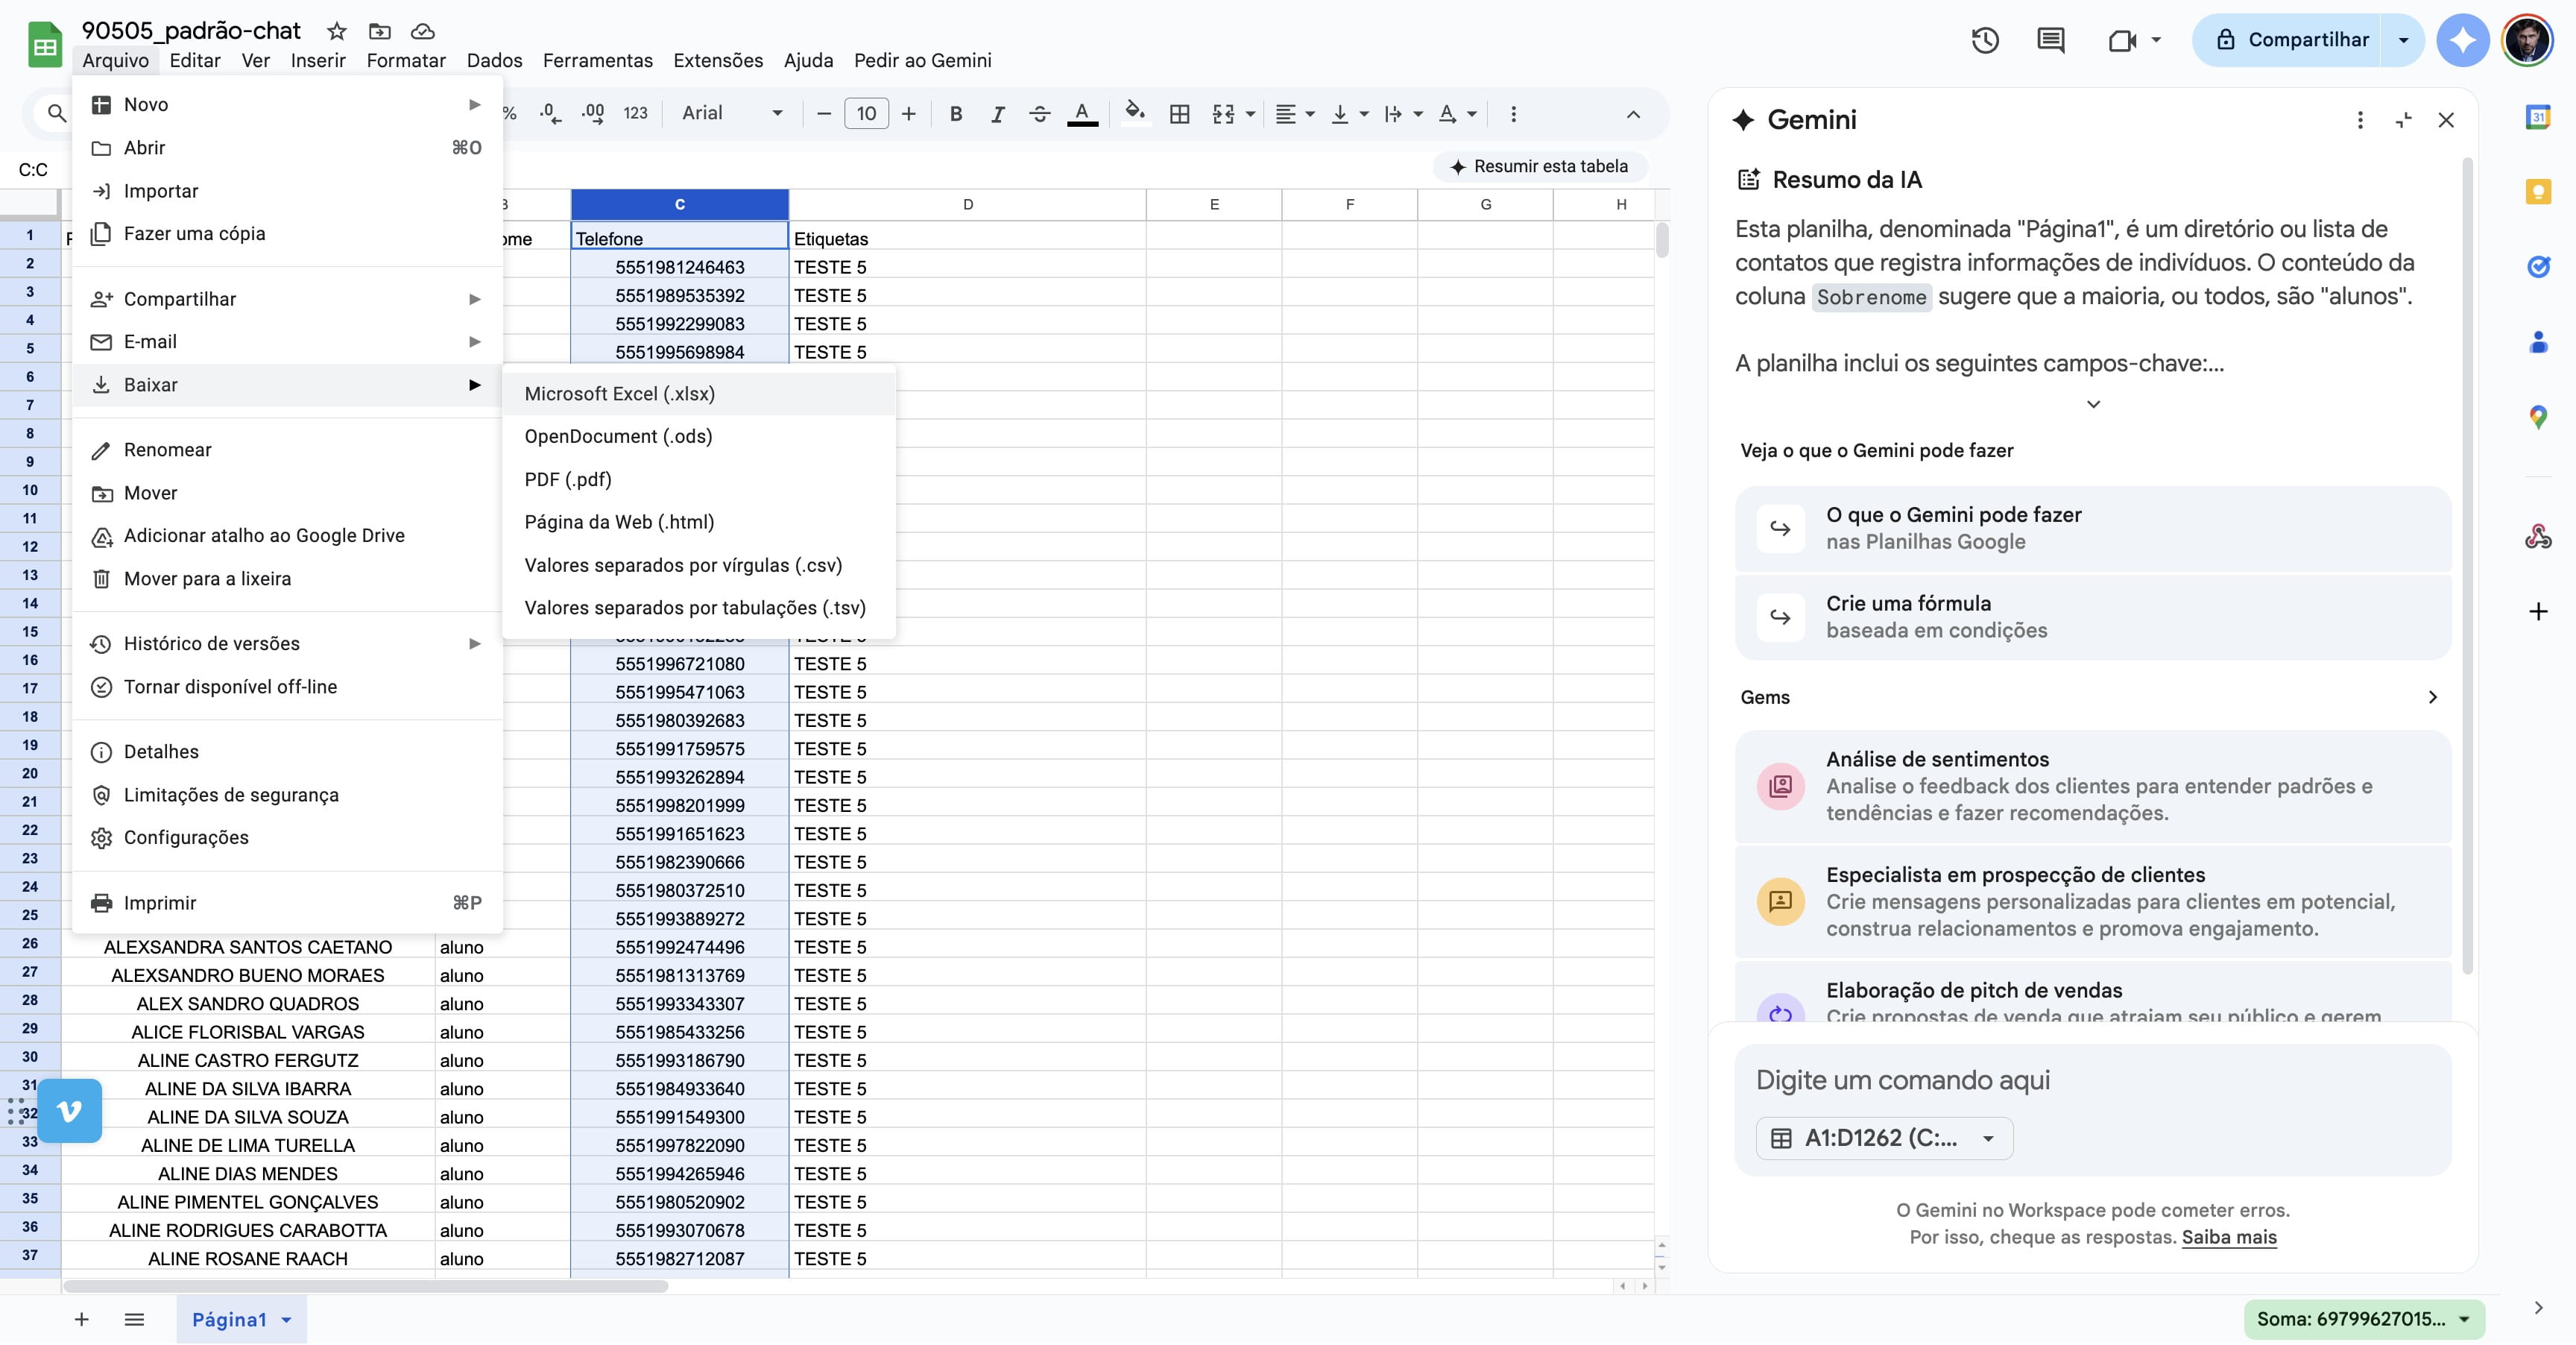Click the Gemini sparkle button
2576x1345 pixels.
point(2463,40)
